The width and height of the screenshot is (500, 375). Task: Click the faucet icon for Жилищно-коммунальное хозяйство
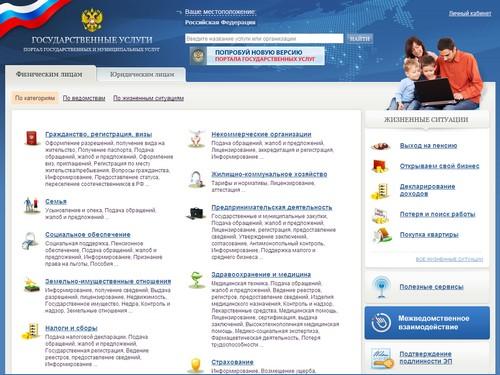point(196,179)
